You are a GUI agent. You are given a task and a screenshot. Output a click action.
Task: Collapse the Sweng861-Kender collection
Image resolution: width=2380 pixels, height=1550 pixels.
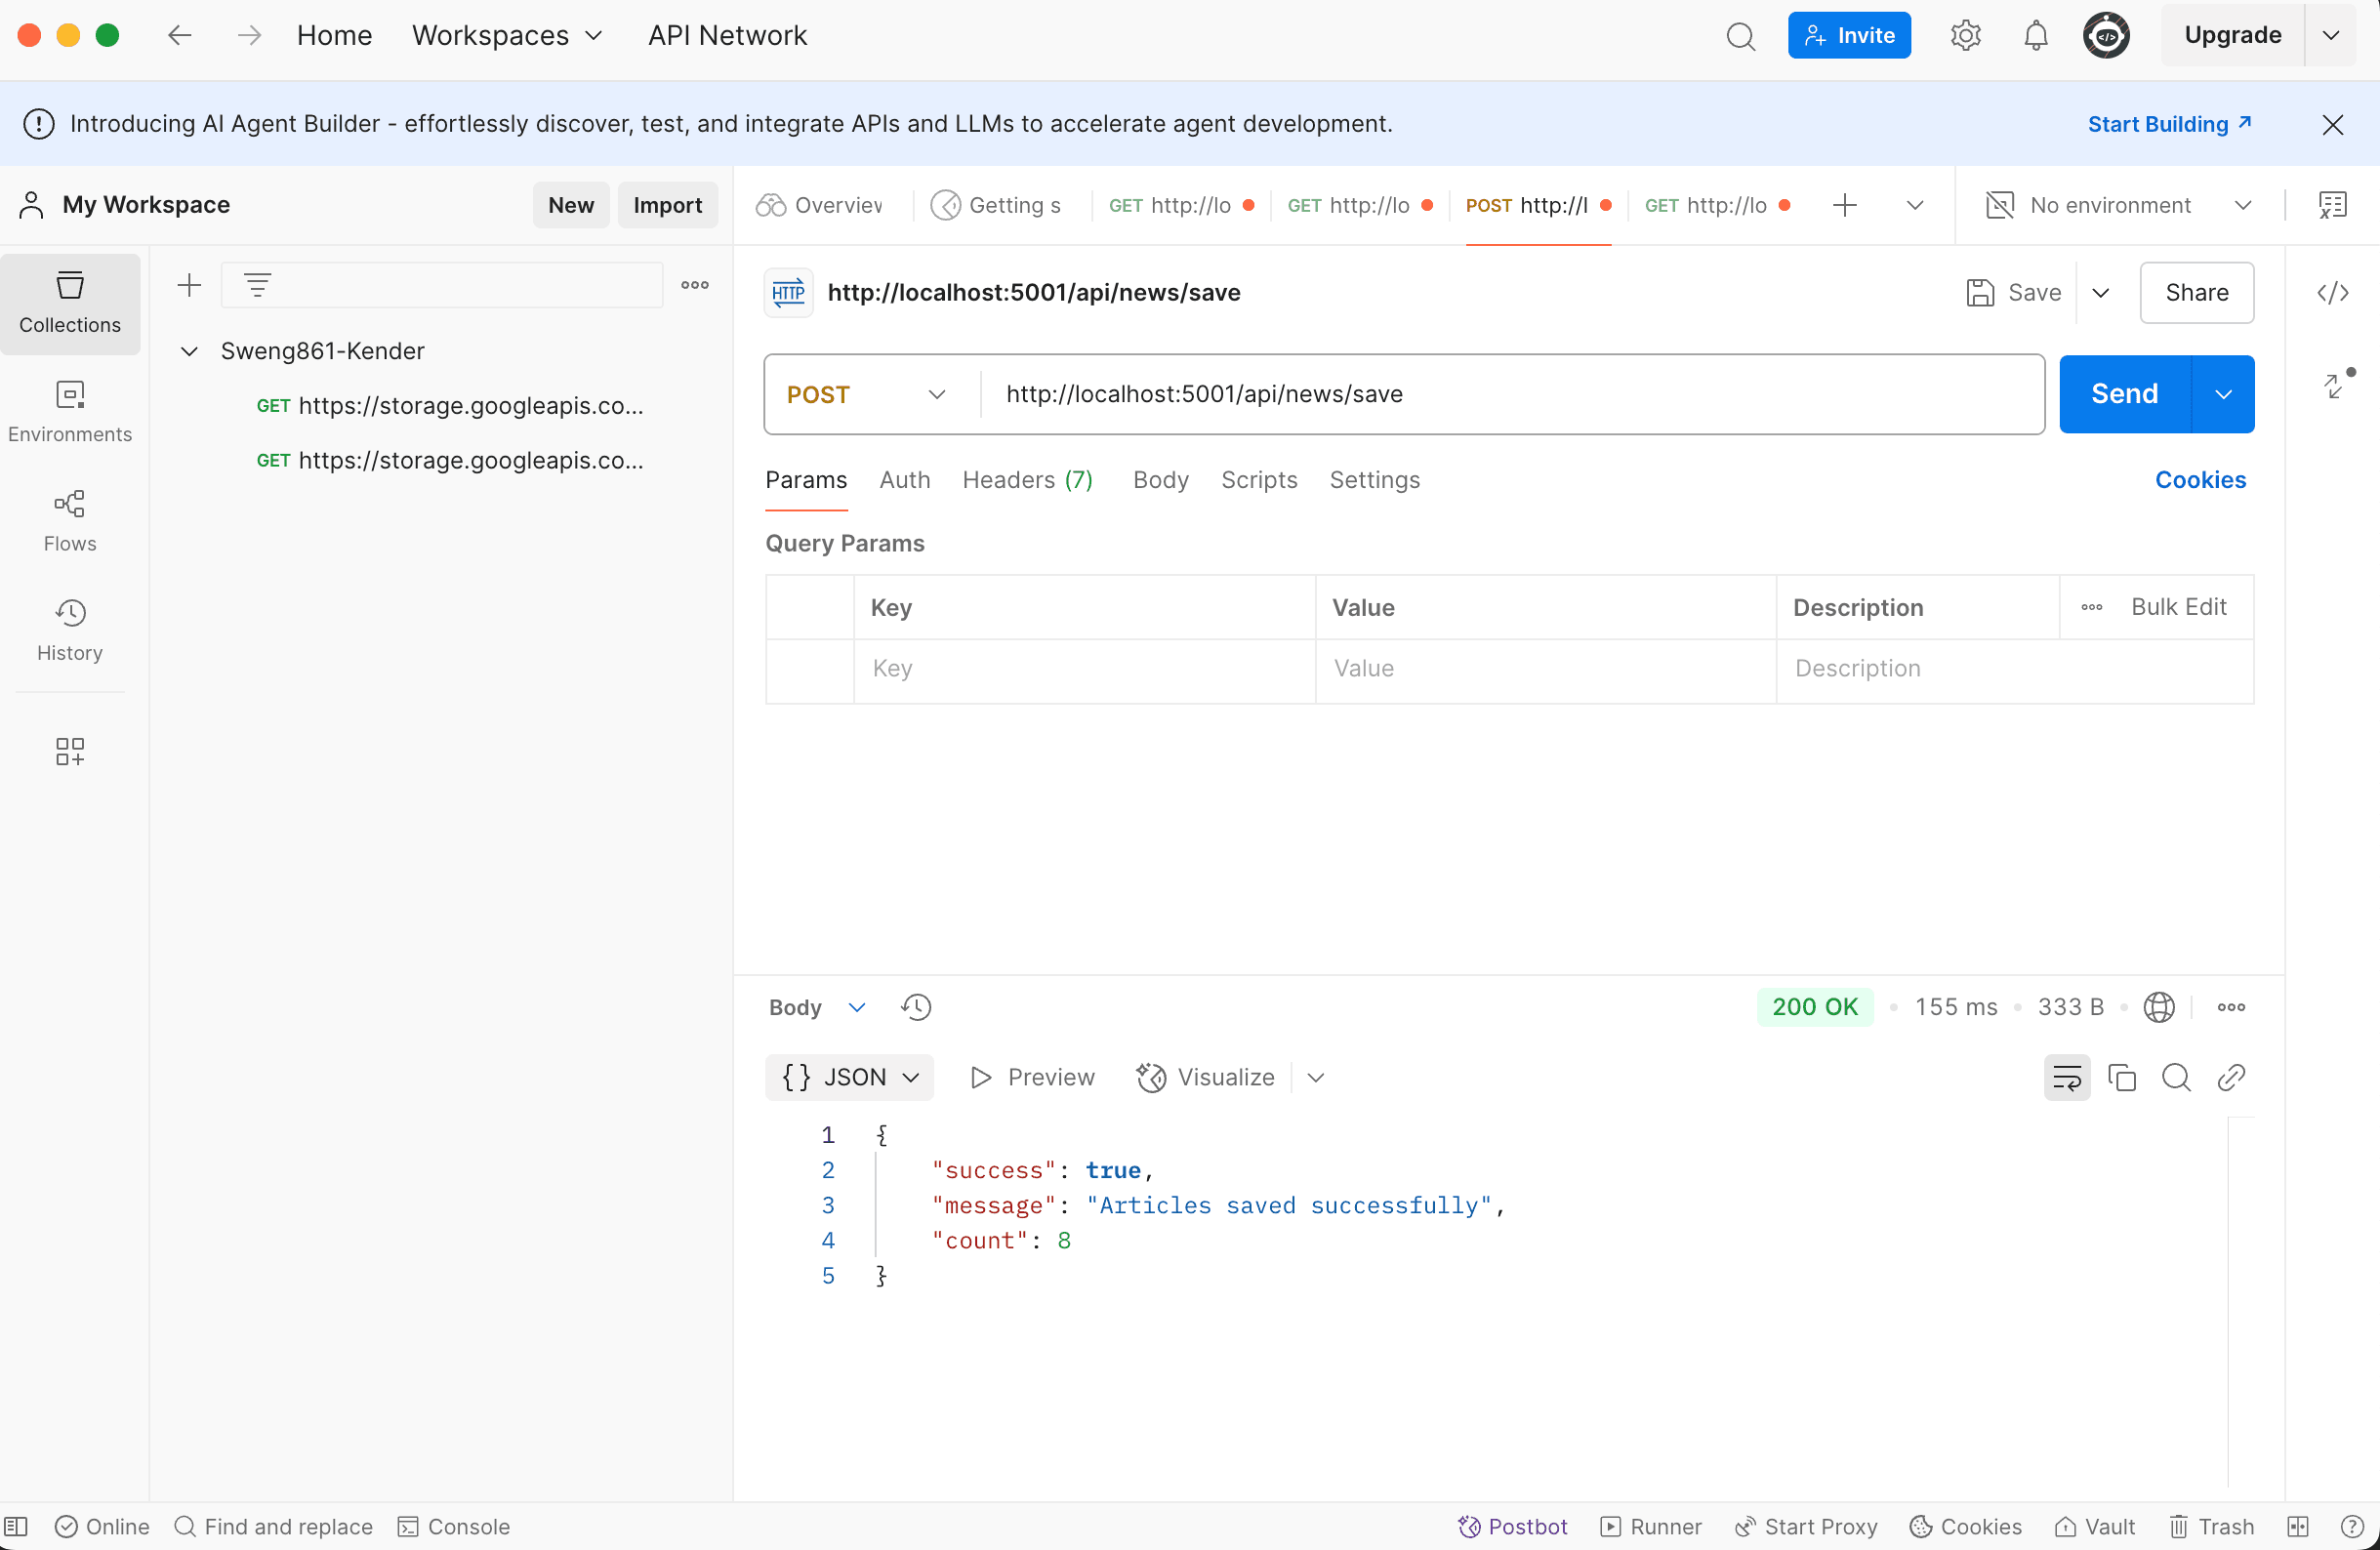pyautogui.click(x=189, y=351)
